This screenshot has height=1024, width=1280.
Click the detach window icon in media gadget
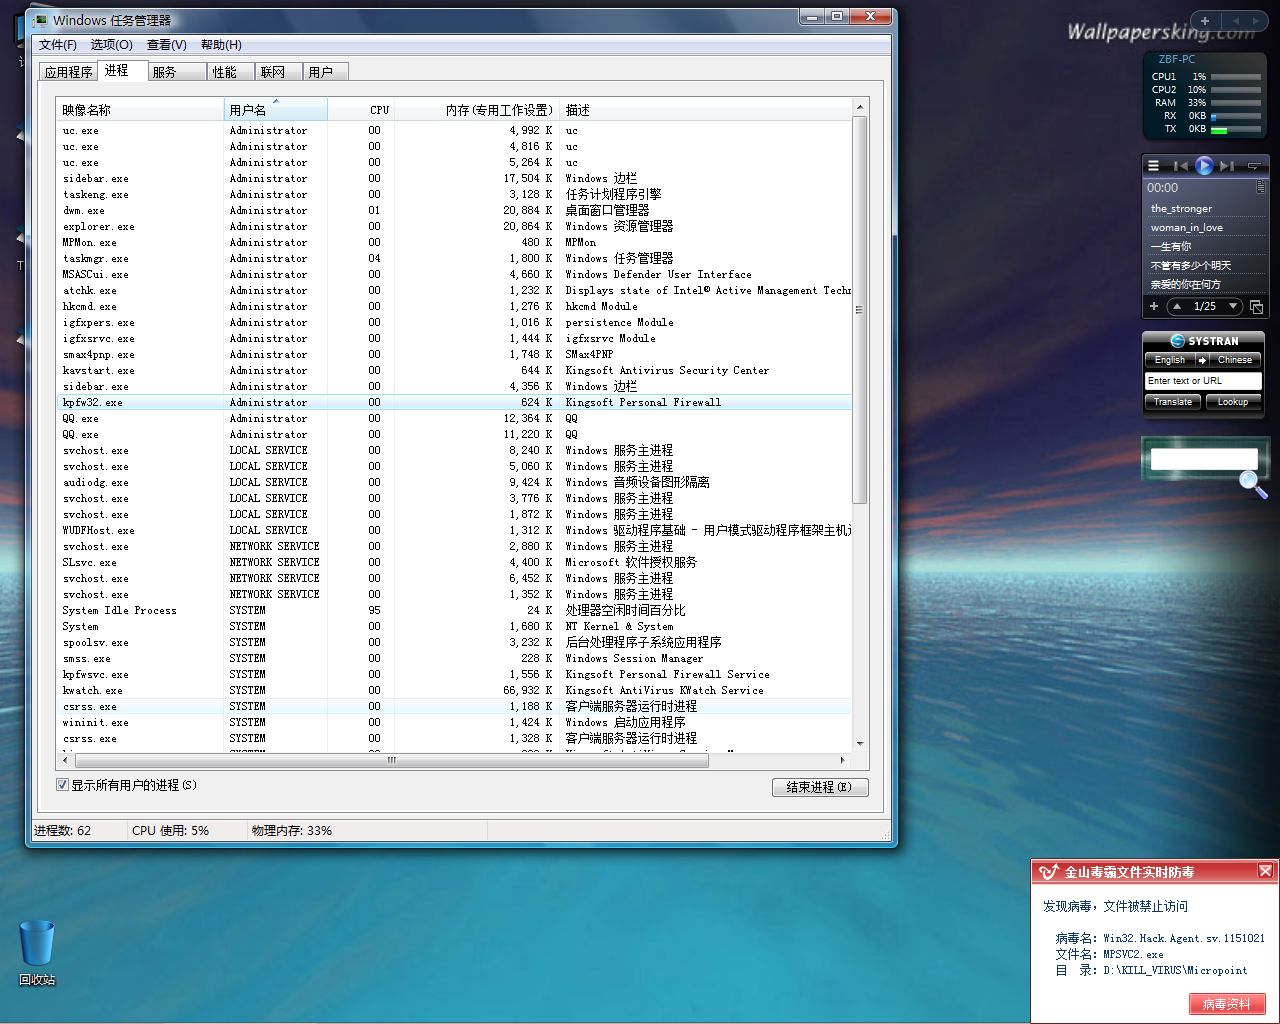1256,306
